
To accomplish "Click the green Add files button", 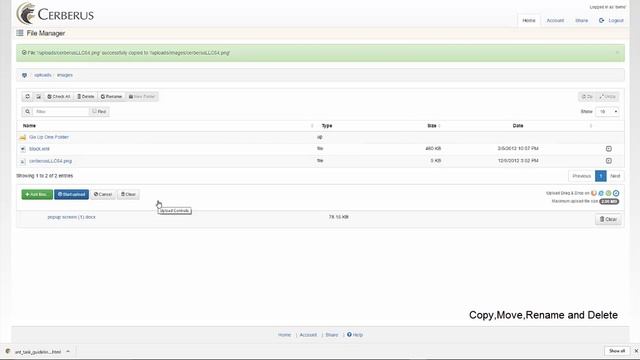I will click(37, 194).
